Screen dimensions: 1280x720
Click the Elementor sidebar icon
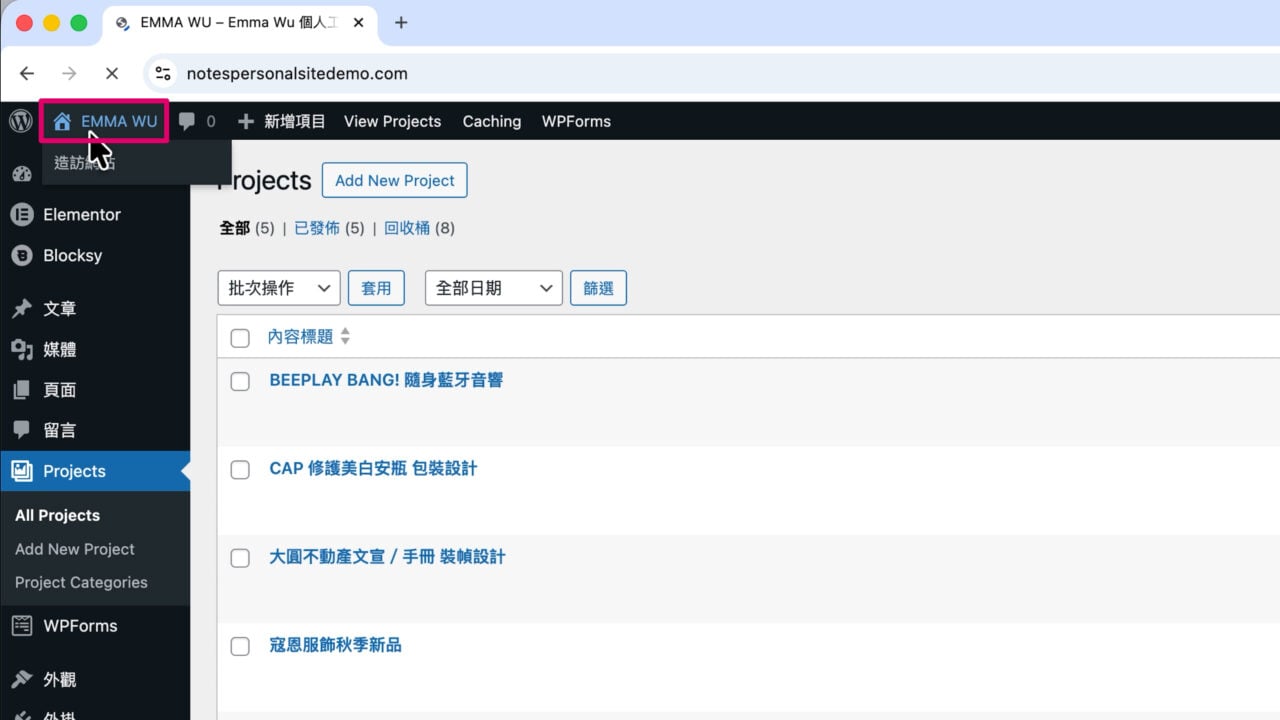(22, 214)
